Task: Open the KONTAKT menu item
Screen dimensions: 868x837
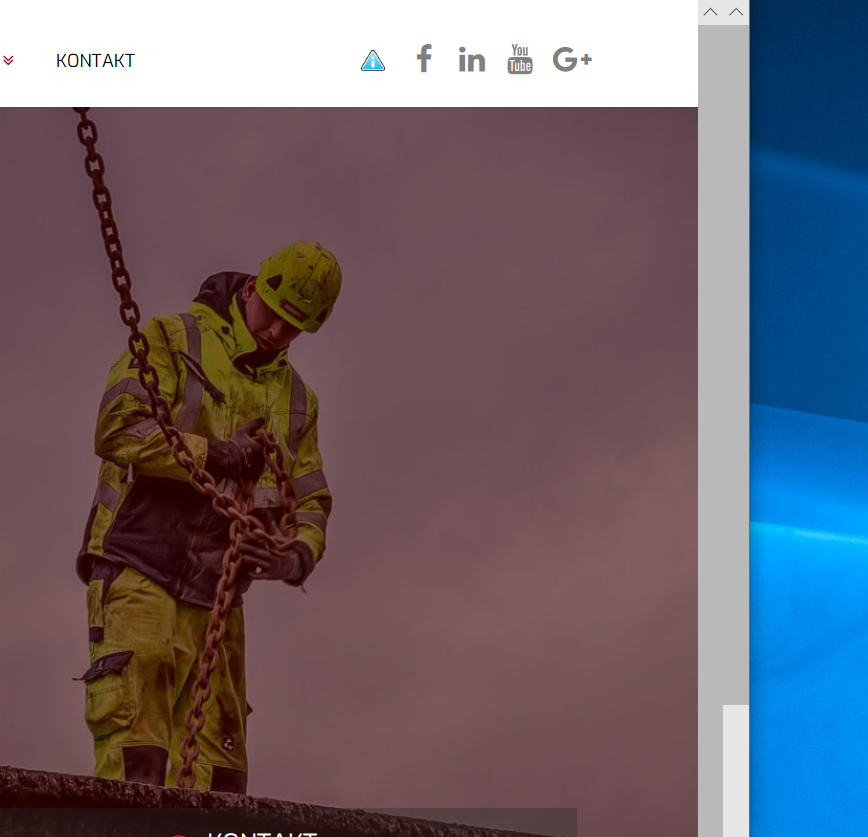Action: [x=95, y=60]
